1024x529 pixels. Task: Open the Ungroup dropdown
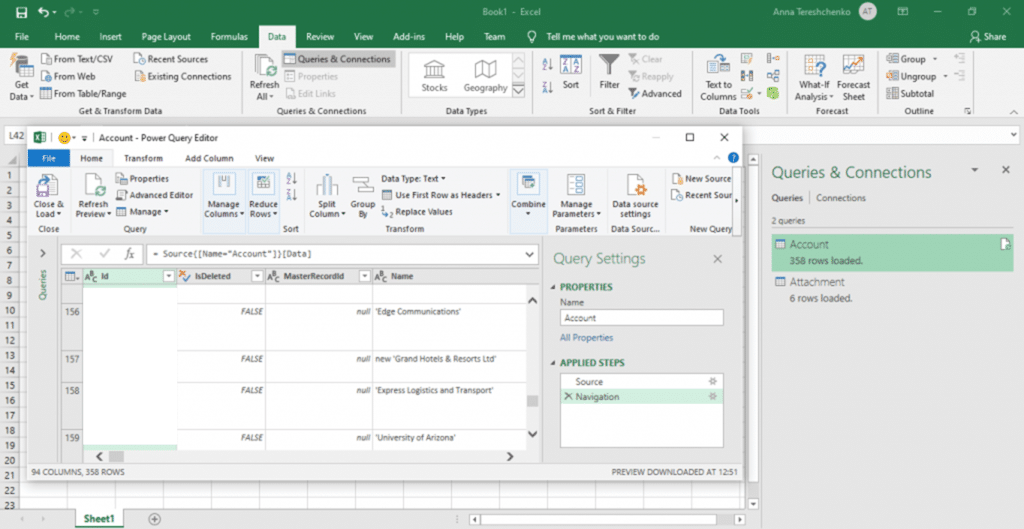[x=916, y=76]
